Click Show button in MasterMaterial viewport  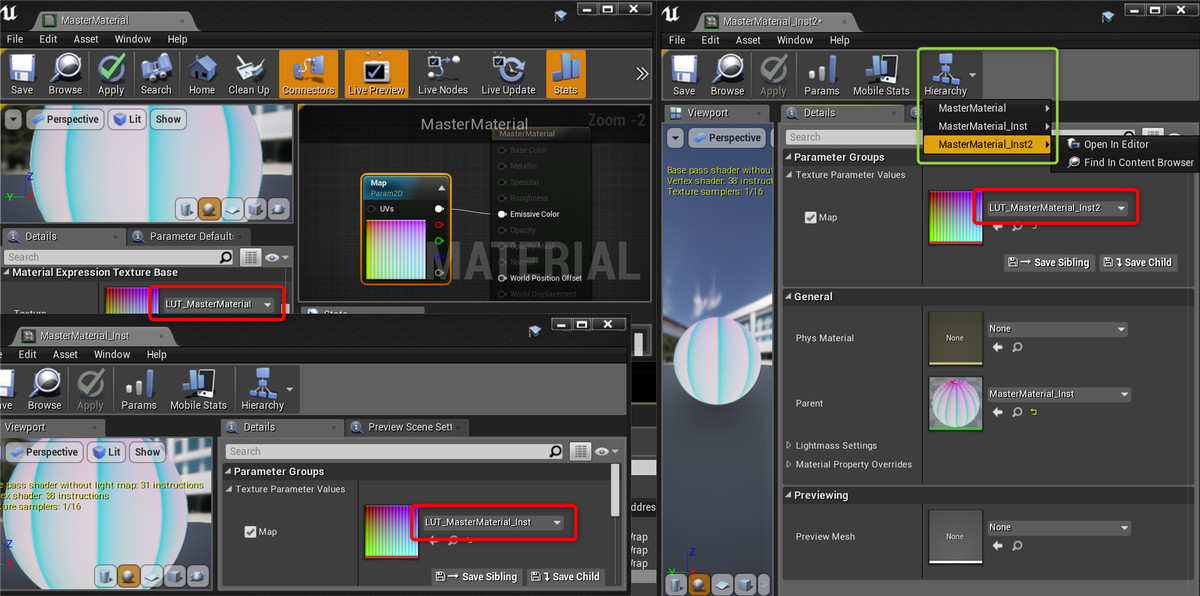(x=168, y=119)
